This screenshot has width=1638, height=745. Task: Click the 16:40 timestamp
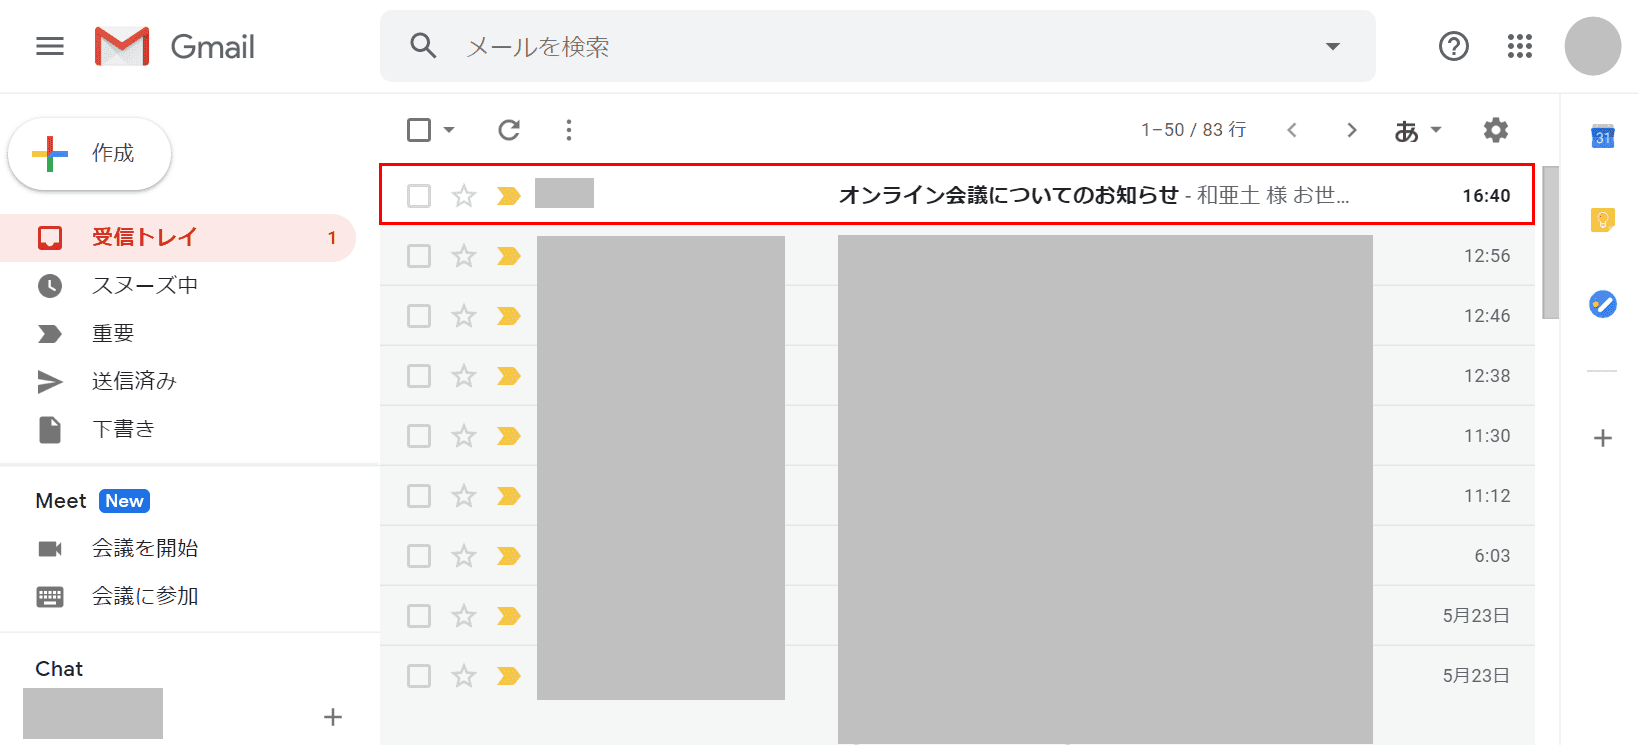(x=1486, y=196)
